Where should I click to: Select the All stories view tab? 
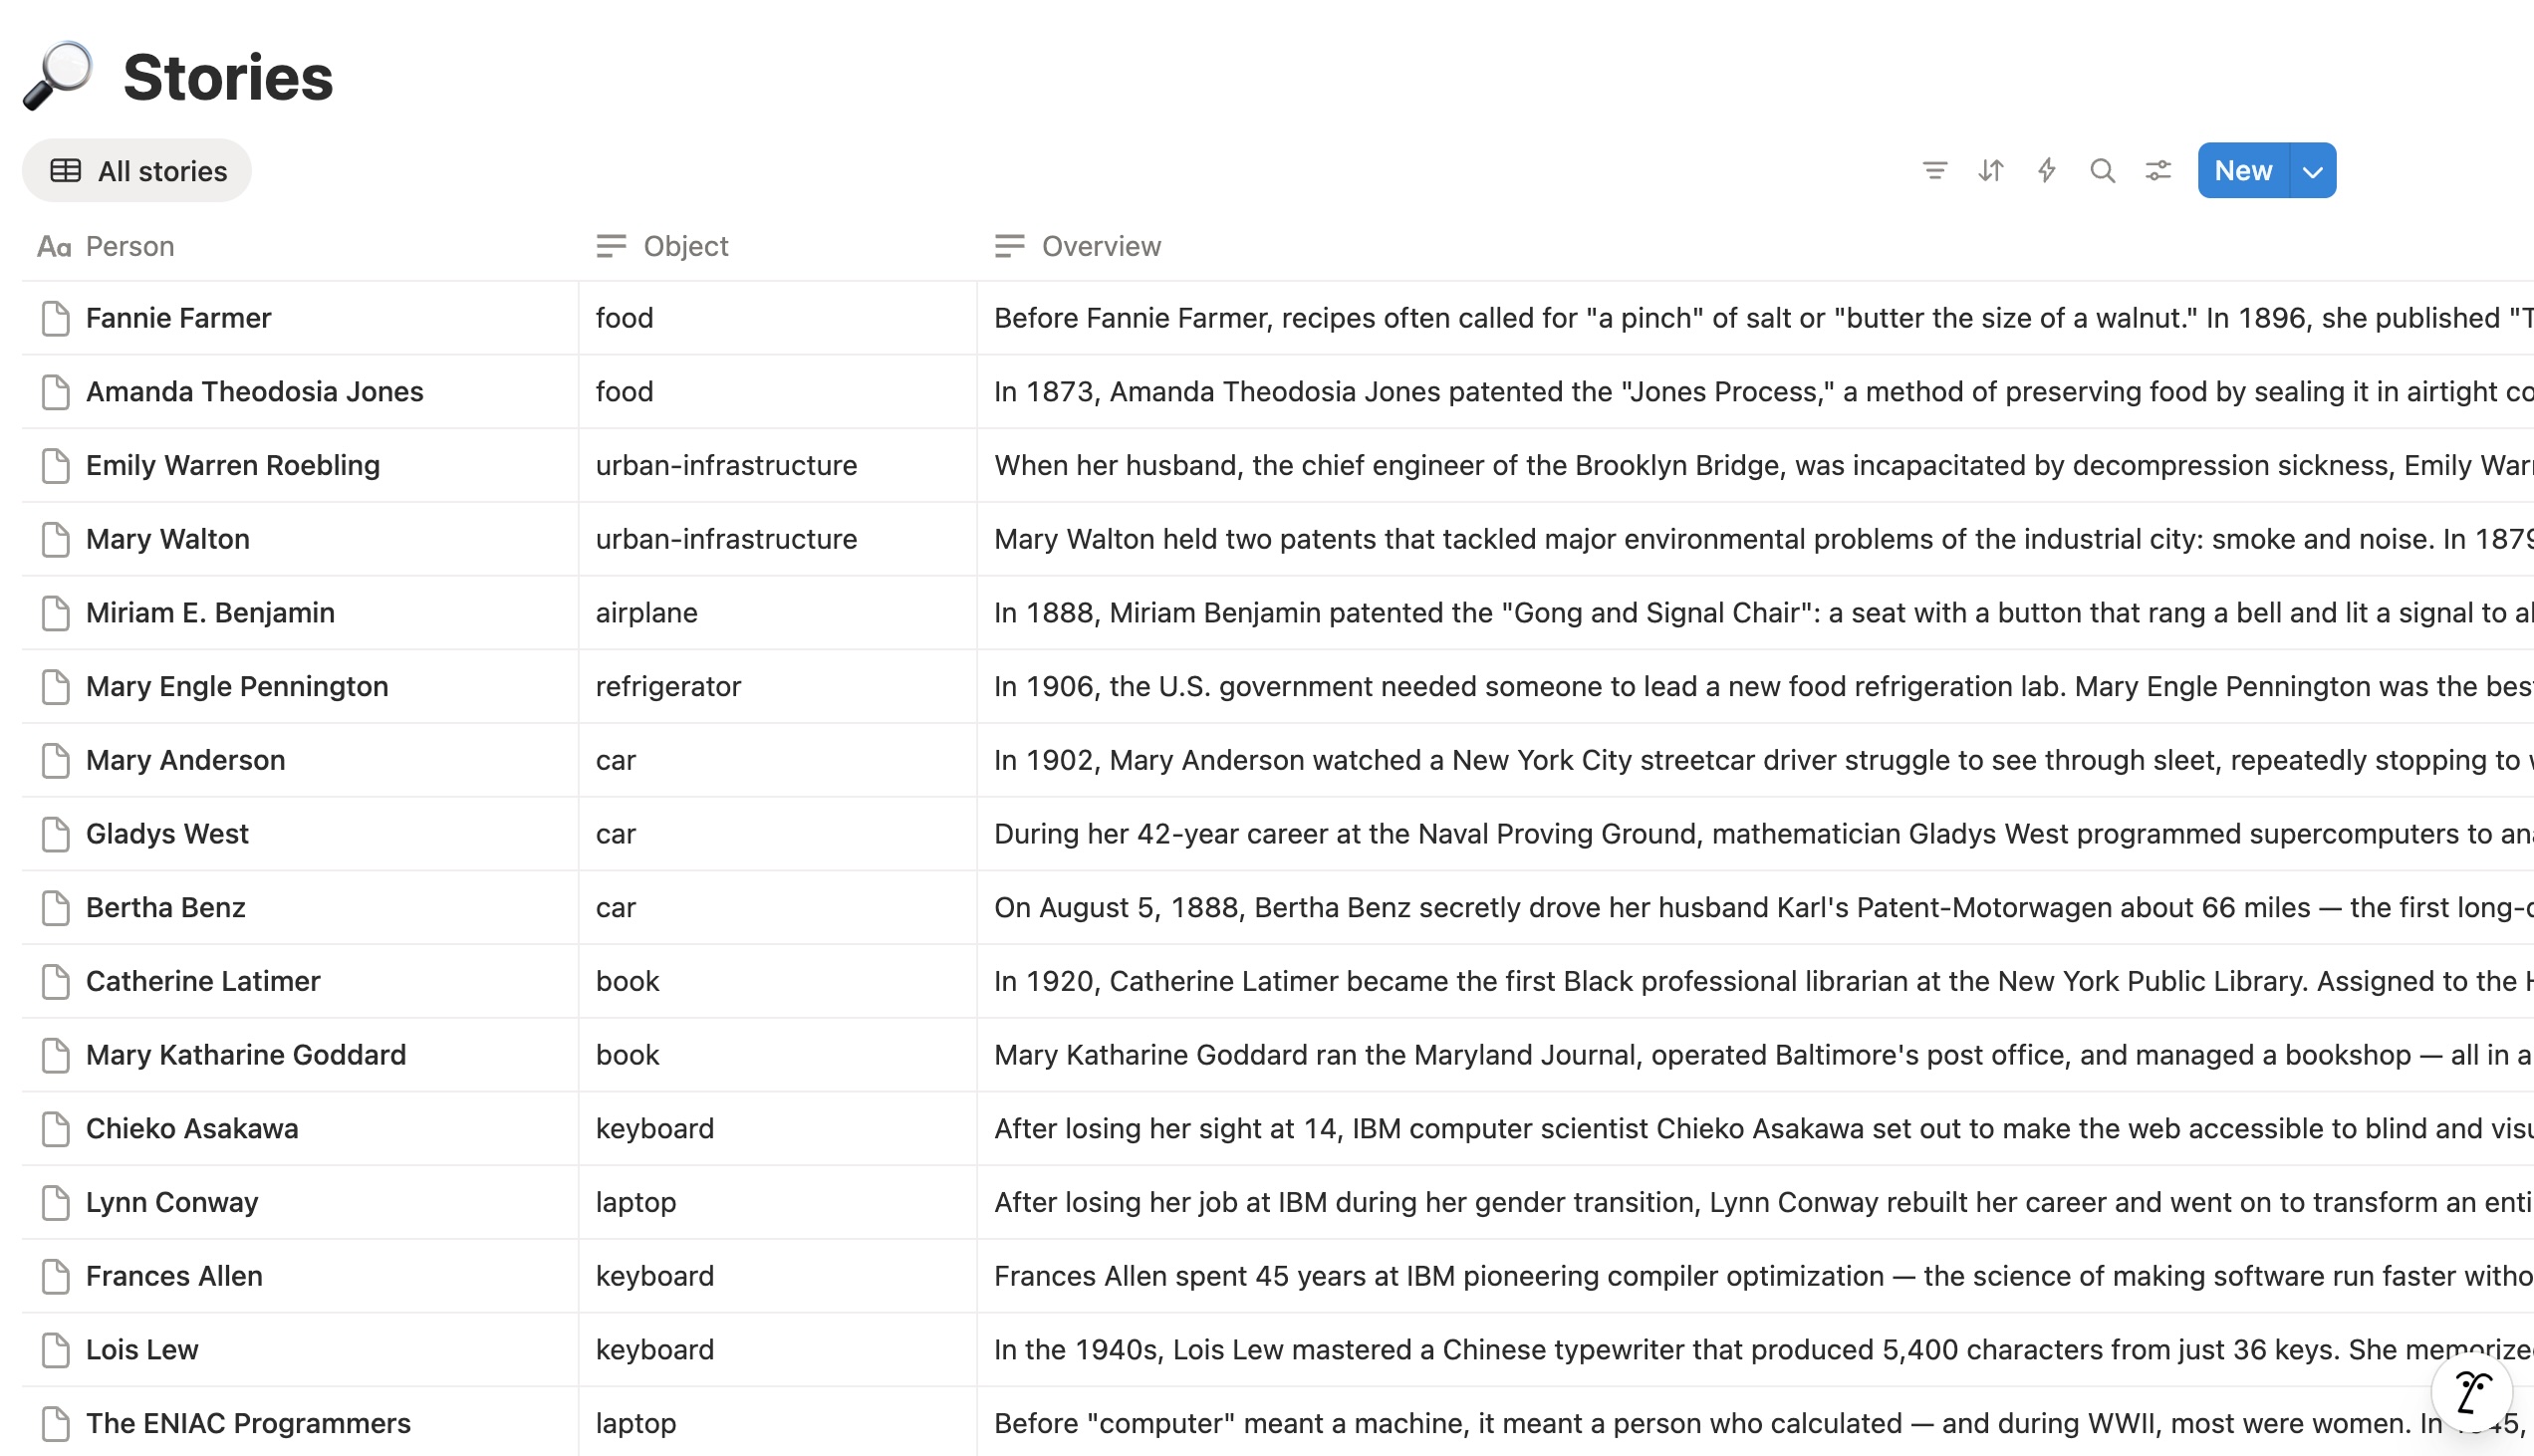138,171
